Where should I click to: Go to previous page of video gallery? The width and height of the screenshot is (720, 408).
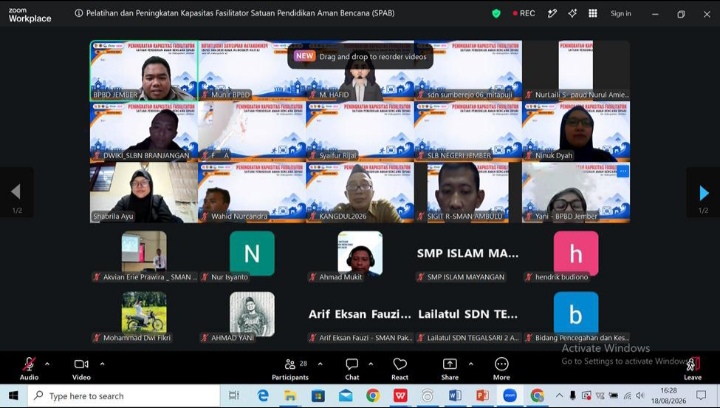(16, 192)
